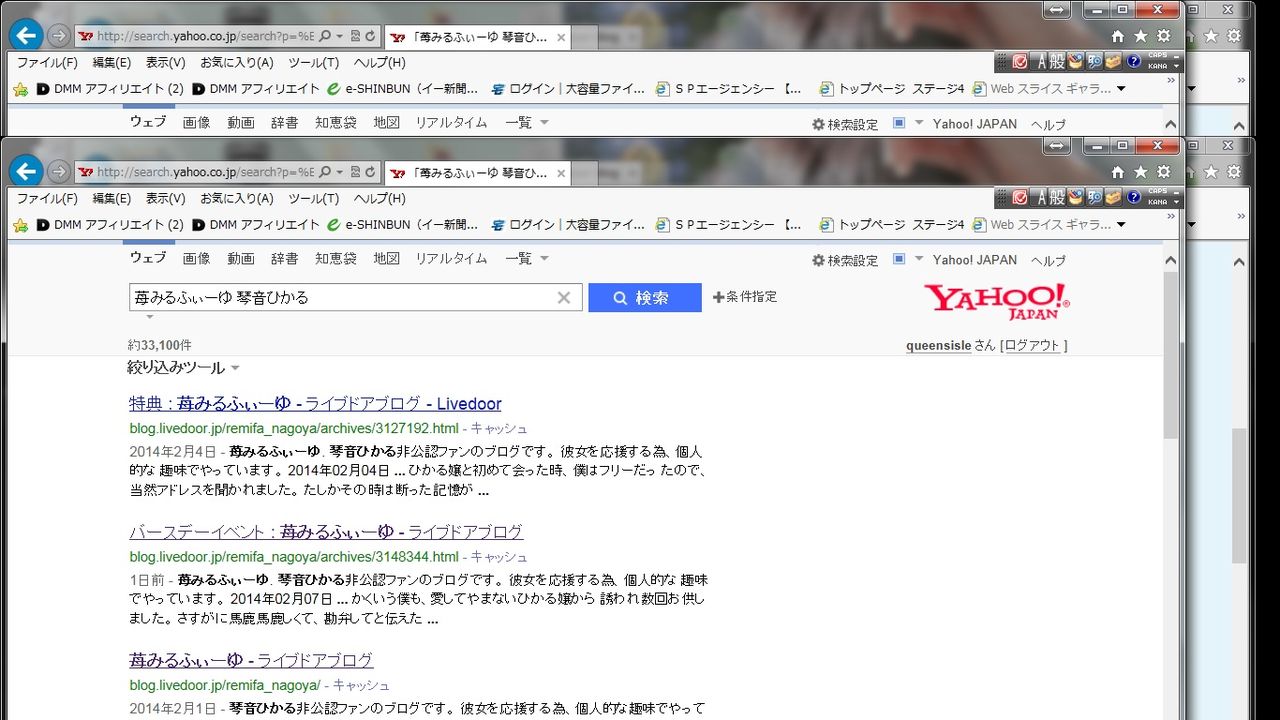Click the ログアウト link
The width and height of the screenshot is (1280, 720).
click(x=1031, y=345)
